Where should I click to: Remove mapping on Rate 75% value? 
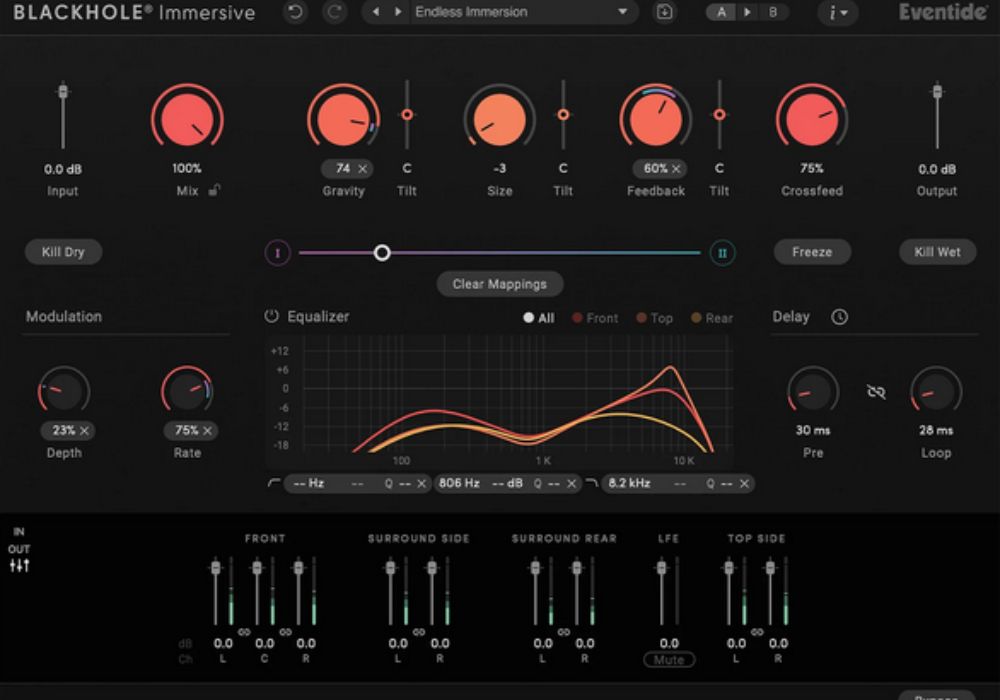pos(207,431)
